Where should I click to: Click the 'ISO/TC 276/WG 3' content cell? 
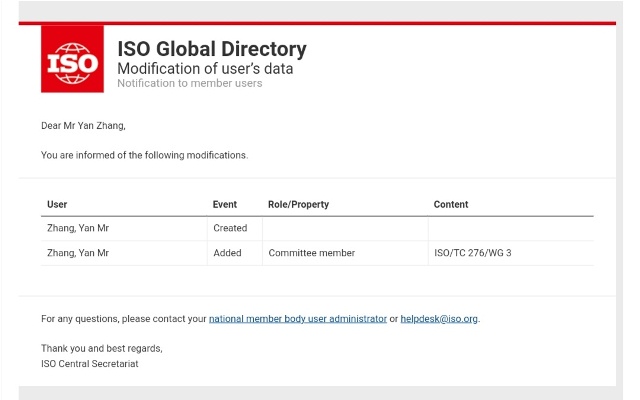472,253
